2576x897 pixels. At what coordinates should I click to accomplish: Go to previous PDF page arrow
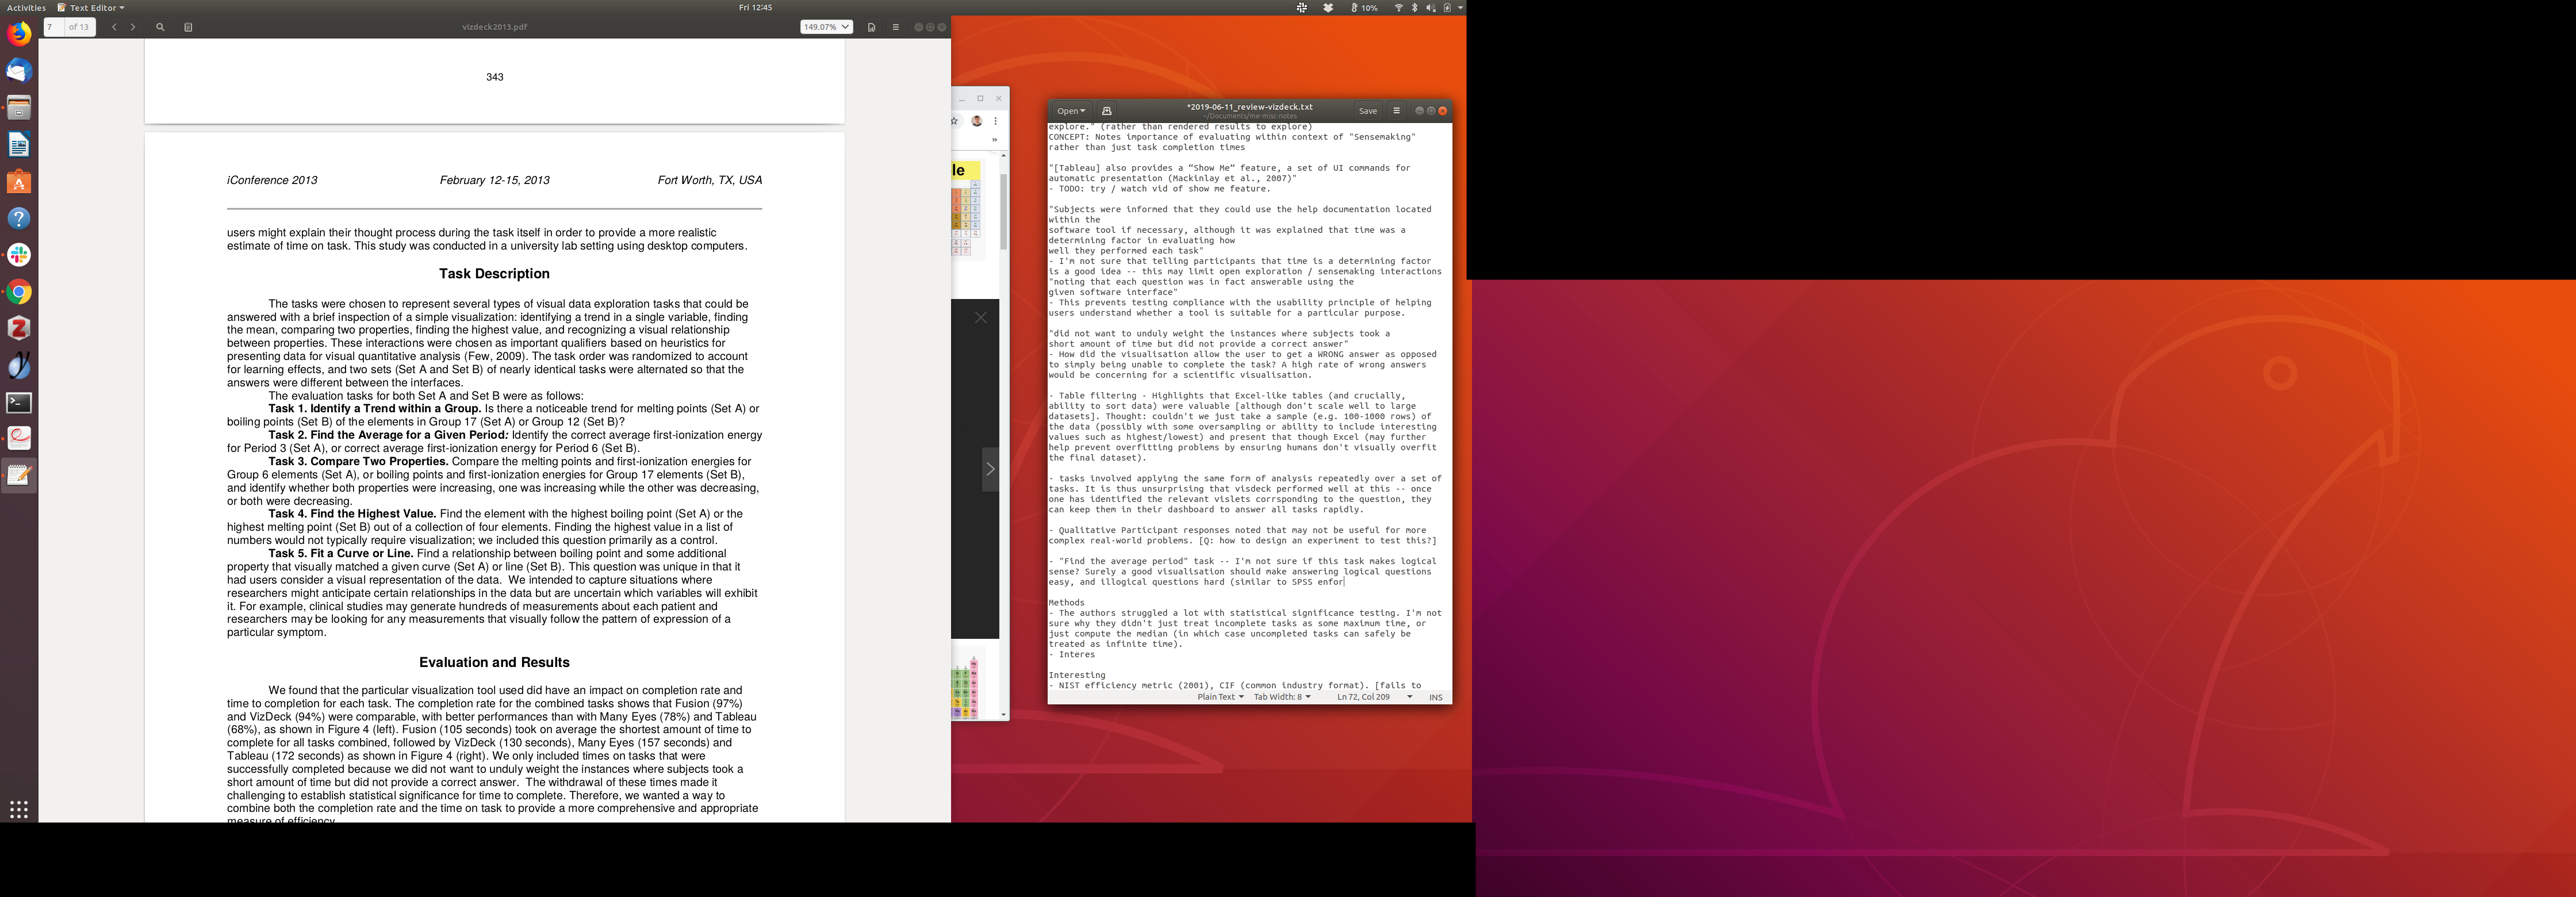[114, 27]
